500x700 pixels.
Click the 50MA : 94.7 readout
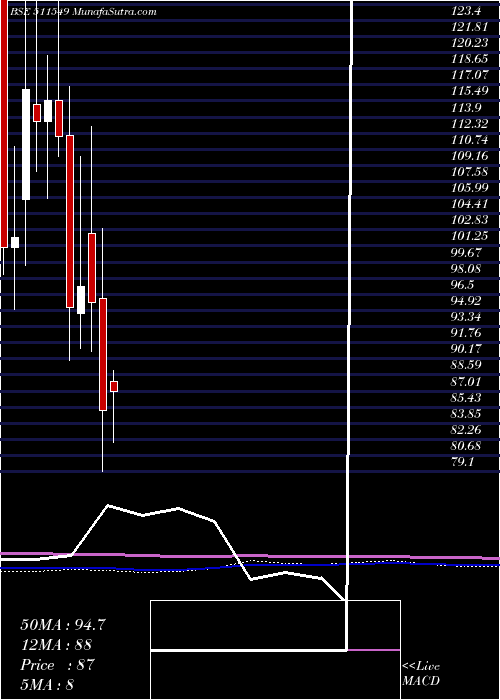coord(63,625)
